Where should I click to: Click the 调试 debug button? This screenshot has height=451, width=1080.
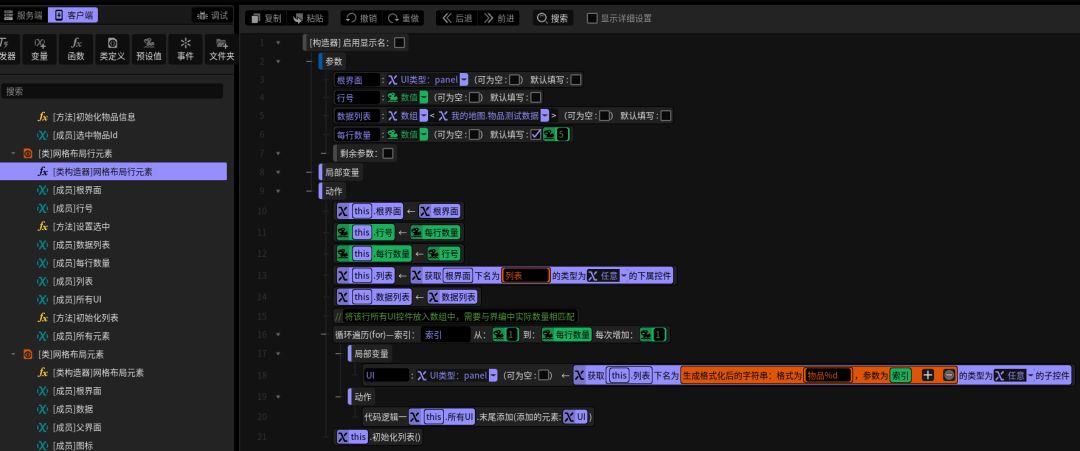click(x=212, y=15)
